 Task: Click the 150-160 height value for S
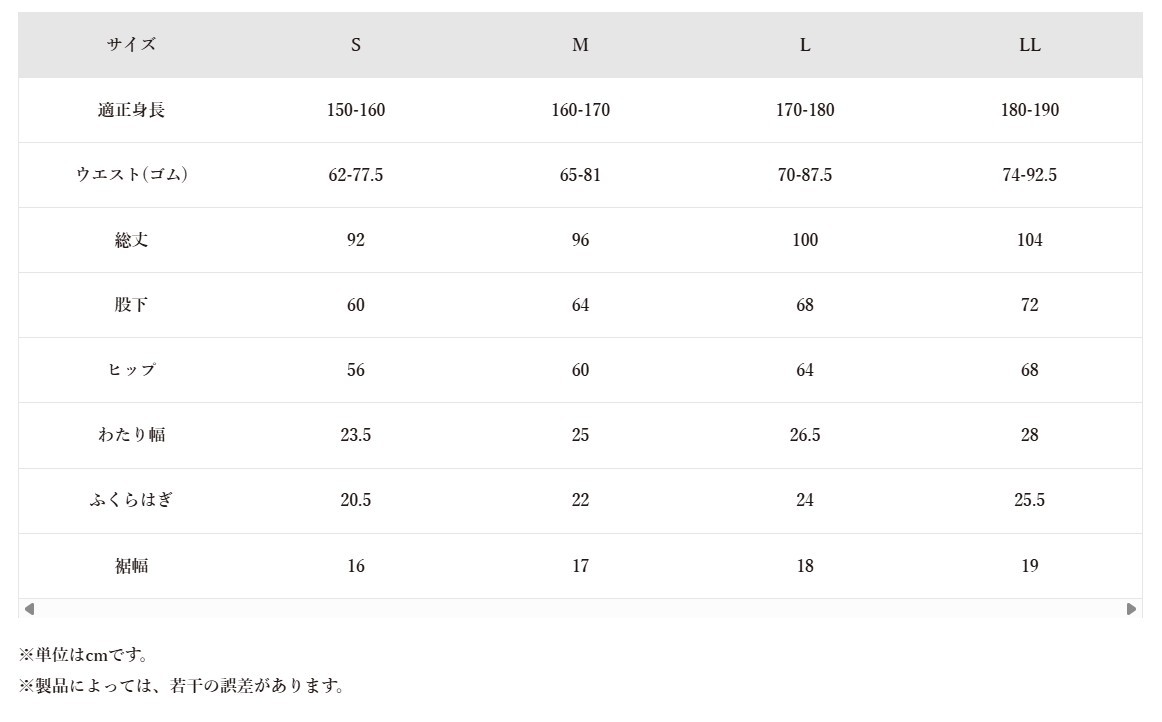click(x=356, y=110)
